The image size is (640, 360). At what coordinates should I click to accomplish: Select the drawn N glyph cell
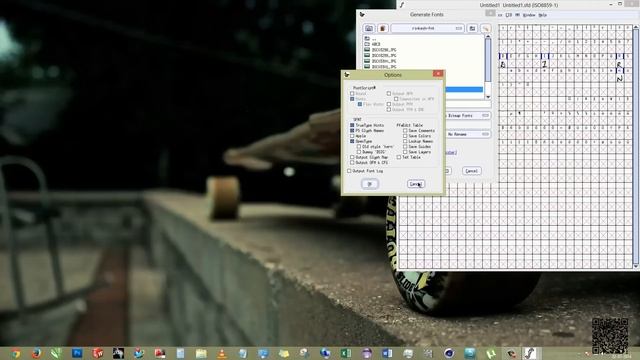620,79
